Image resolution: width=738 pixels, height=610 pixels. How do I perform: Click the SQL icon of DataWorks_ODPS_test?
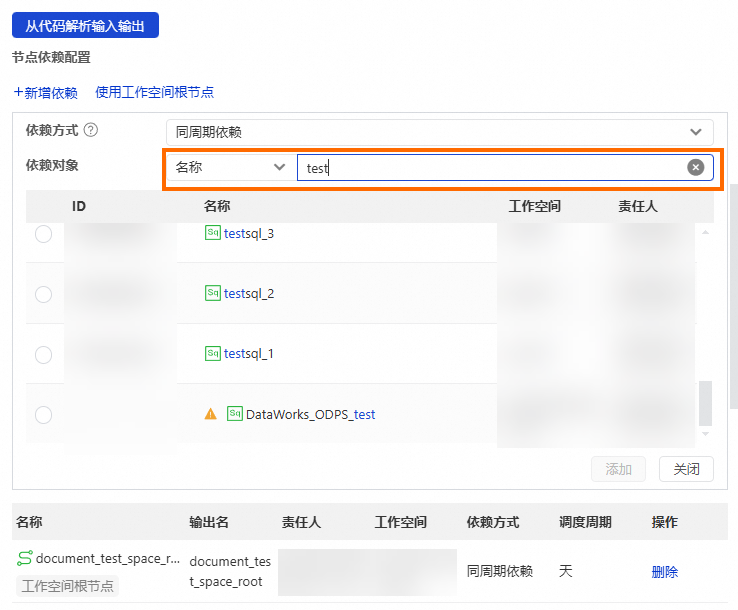click(x=235, y=413)
